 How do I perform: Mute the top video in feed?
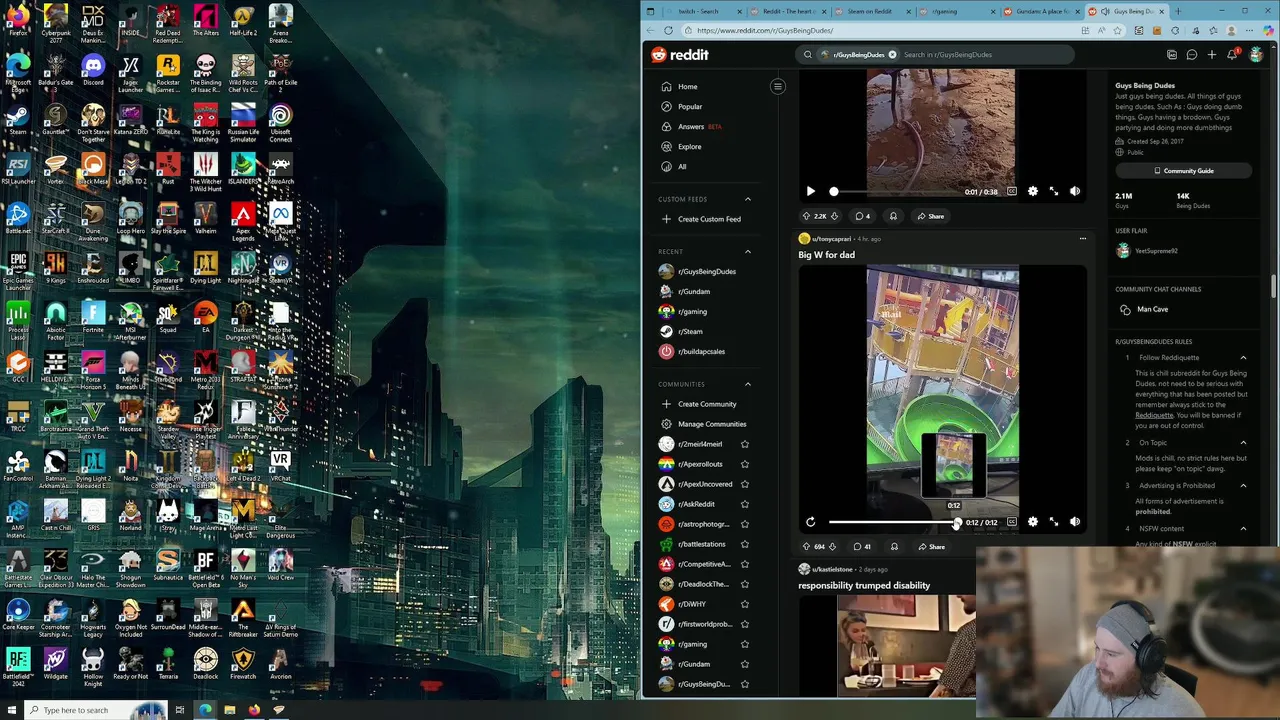[1075, 191]
